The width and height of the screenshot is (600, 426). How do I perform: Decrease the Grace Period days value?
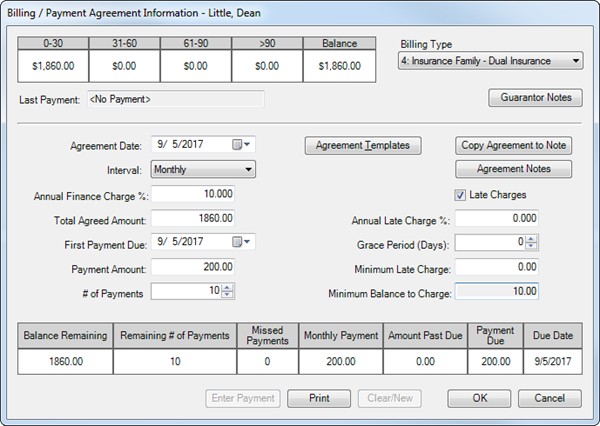[x=531, y=246]
